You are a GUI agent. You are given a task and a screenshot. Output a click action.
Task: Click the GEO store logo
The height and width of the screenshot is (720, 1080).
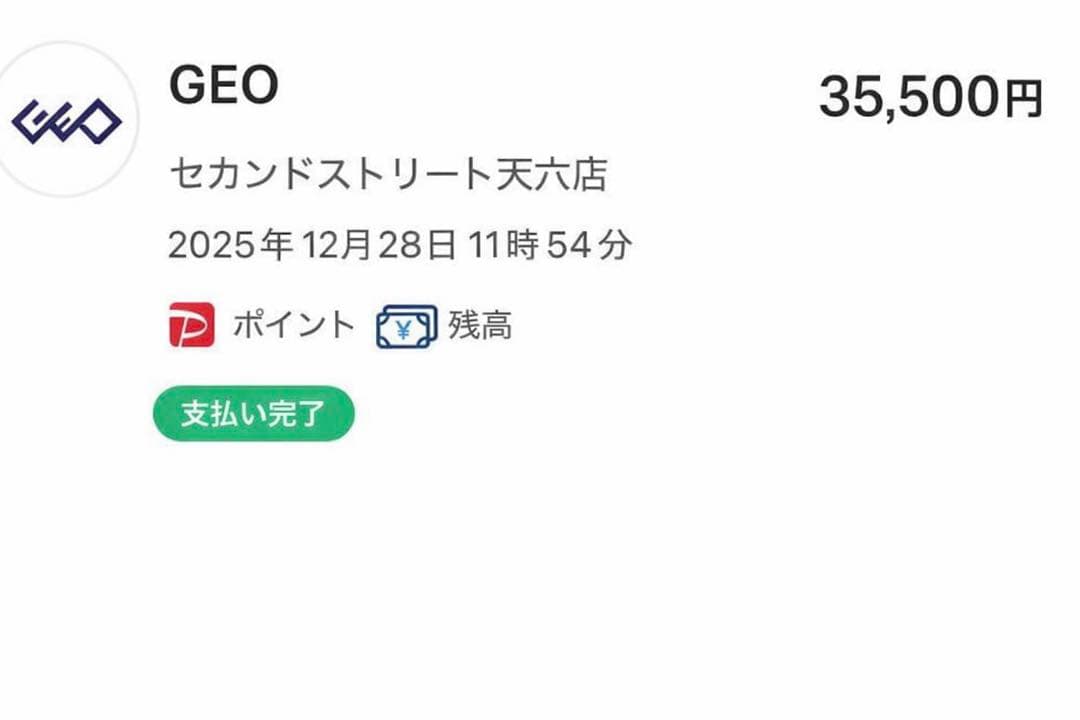(x=66, y=121)
